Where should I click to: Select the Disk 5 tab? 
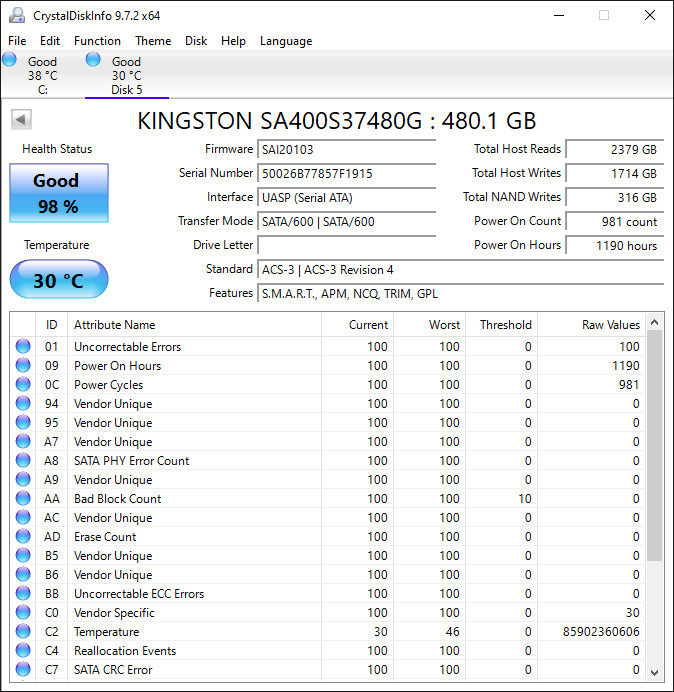(x=127, y=75)
